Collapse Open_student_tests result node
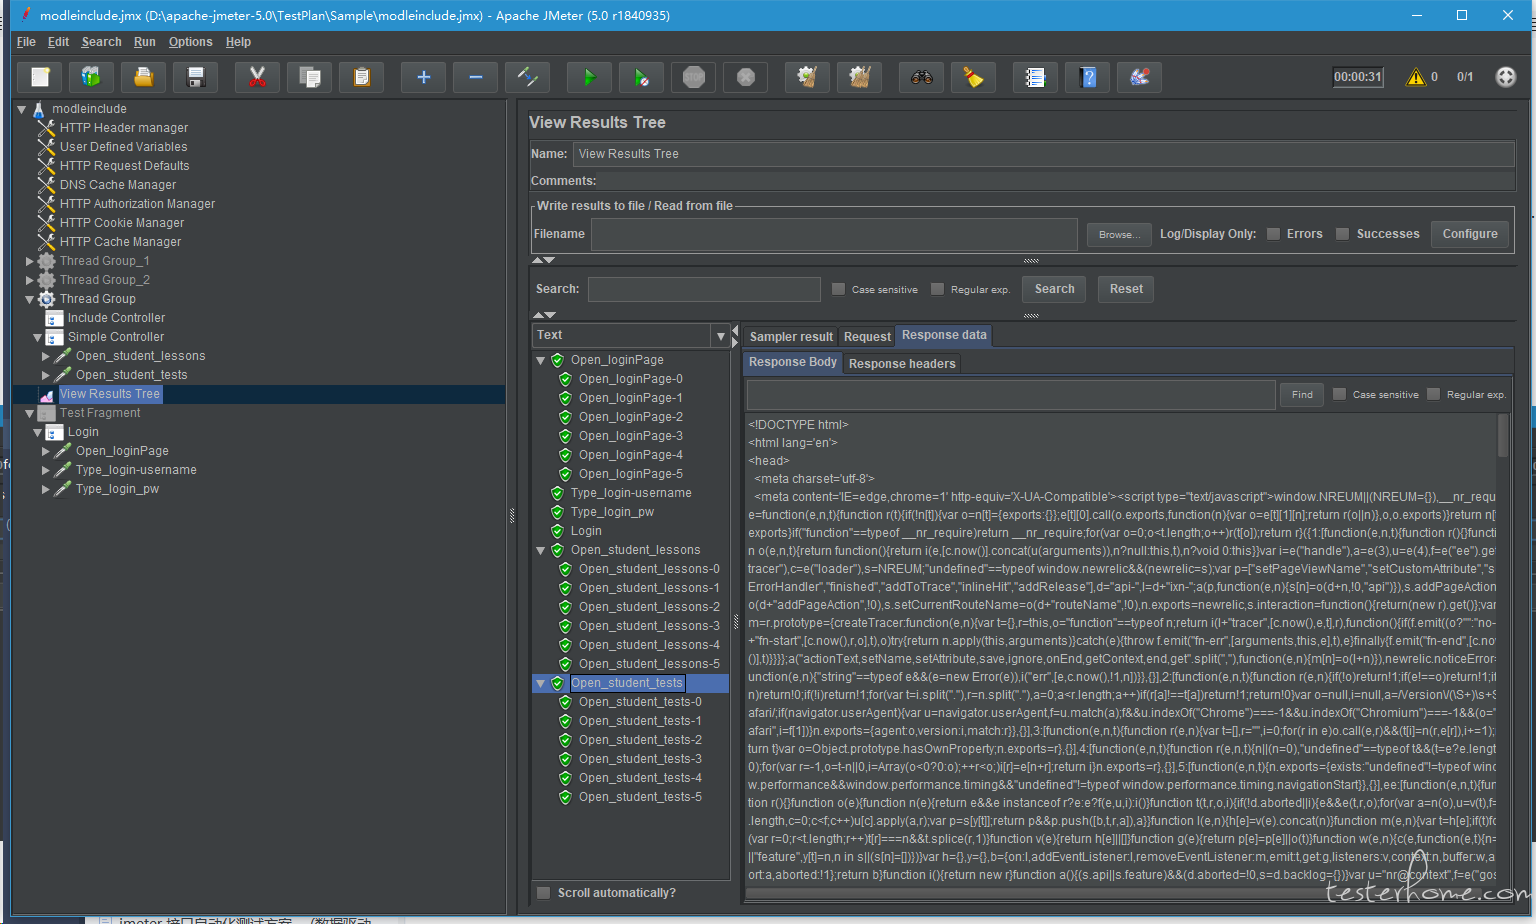 coord(541,683)
